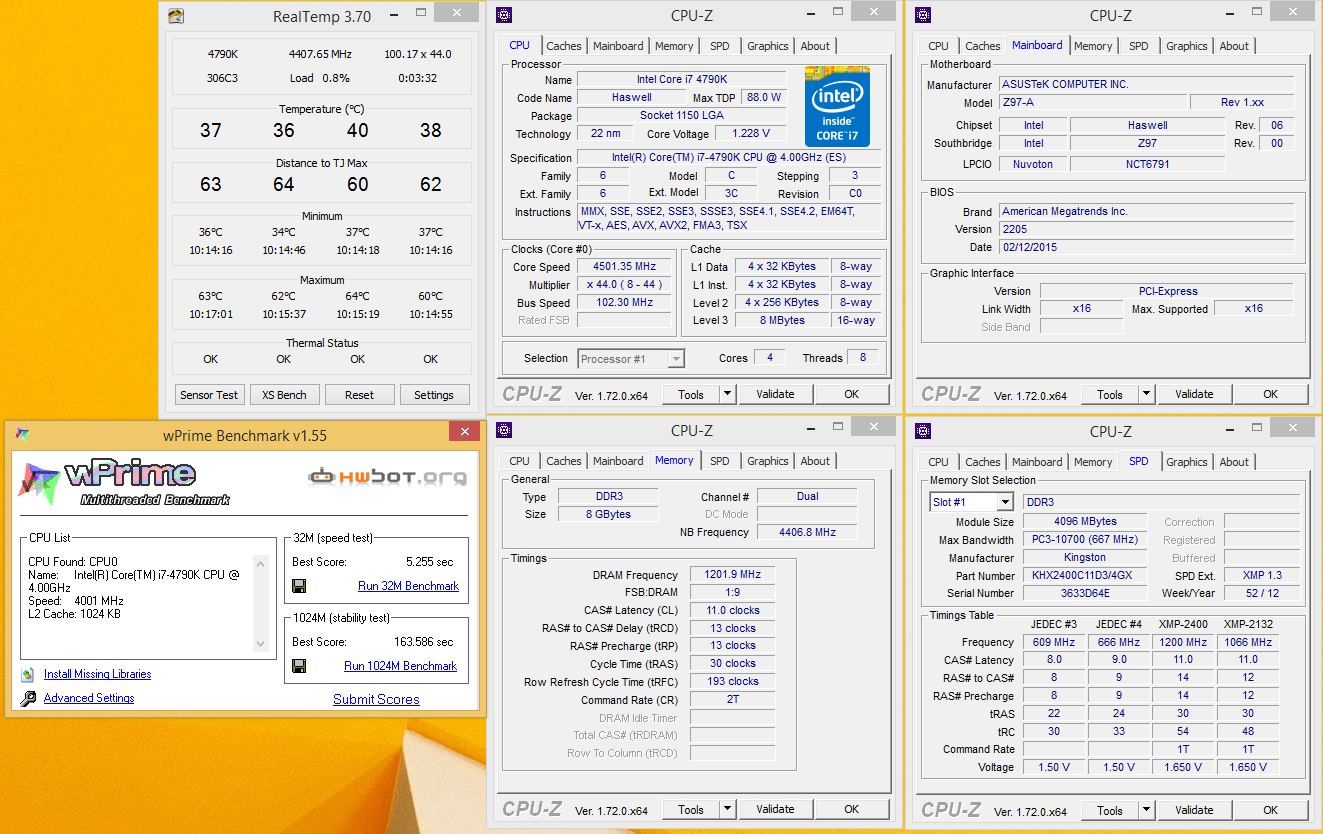The height and width of the screenshot is (834, 1323).
Task: Close the wPrime Benchmark window
Action: tap(465, 432)
